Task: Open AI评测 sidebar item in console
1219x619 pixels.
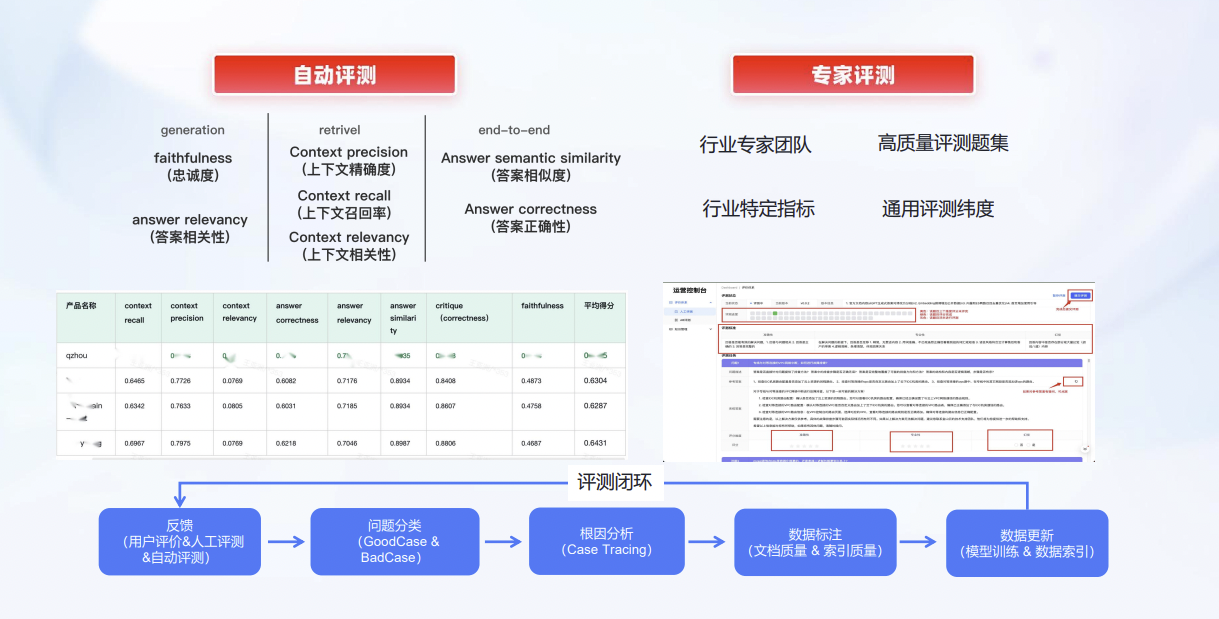Action: (689, 320)
